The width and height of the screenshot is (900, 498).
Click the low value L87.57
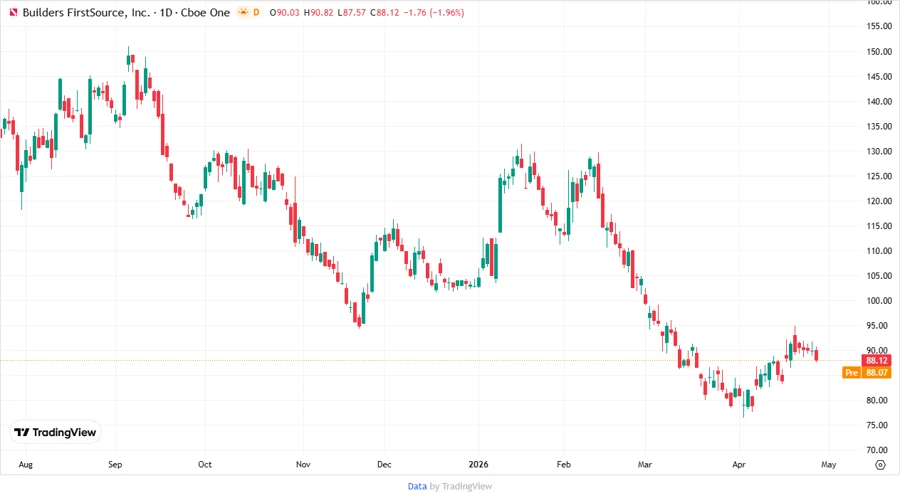(351, 12)
